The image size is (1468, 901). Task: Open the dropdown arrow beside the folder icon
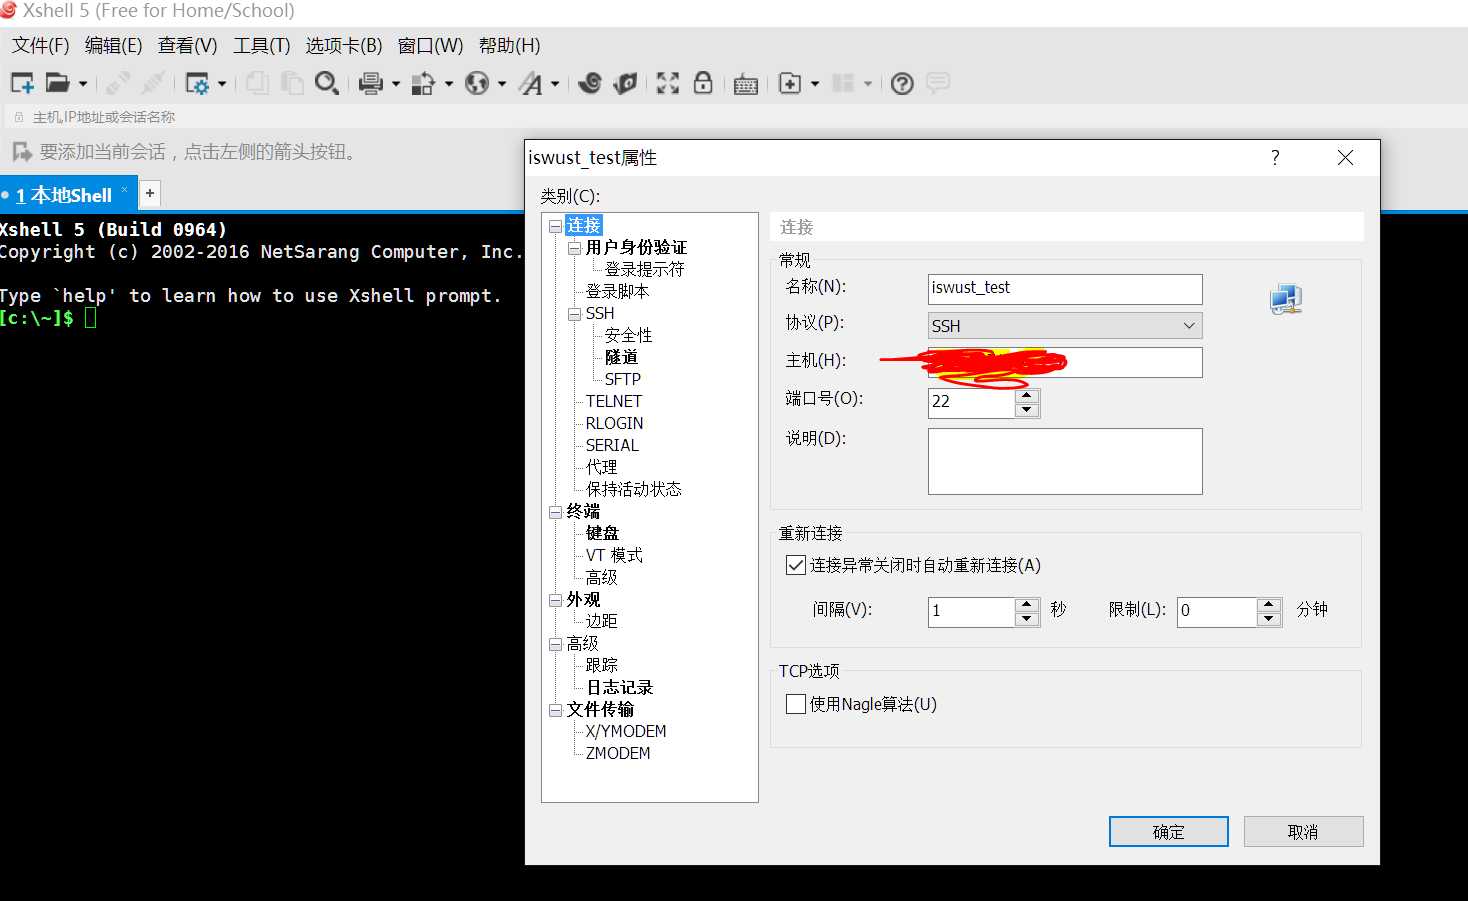point(83,84)
